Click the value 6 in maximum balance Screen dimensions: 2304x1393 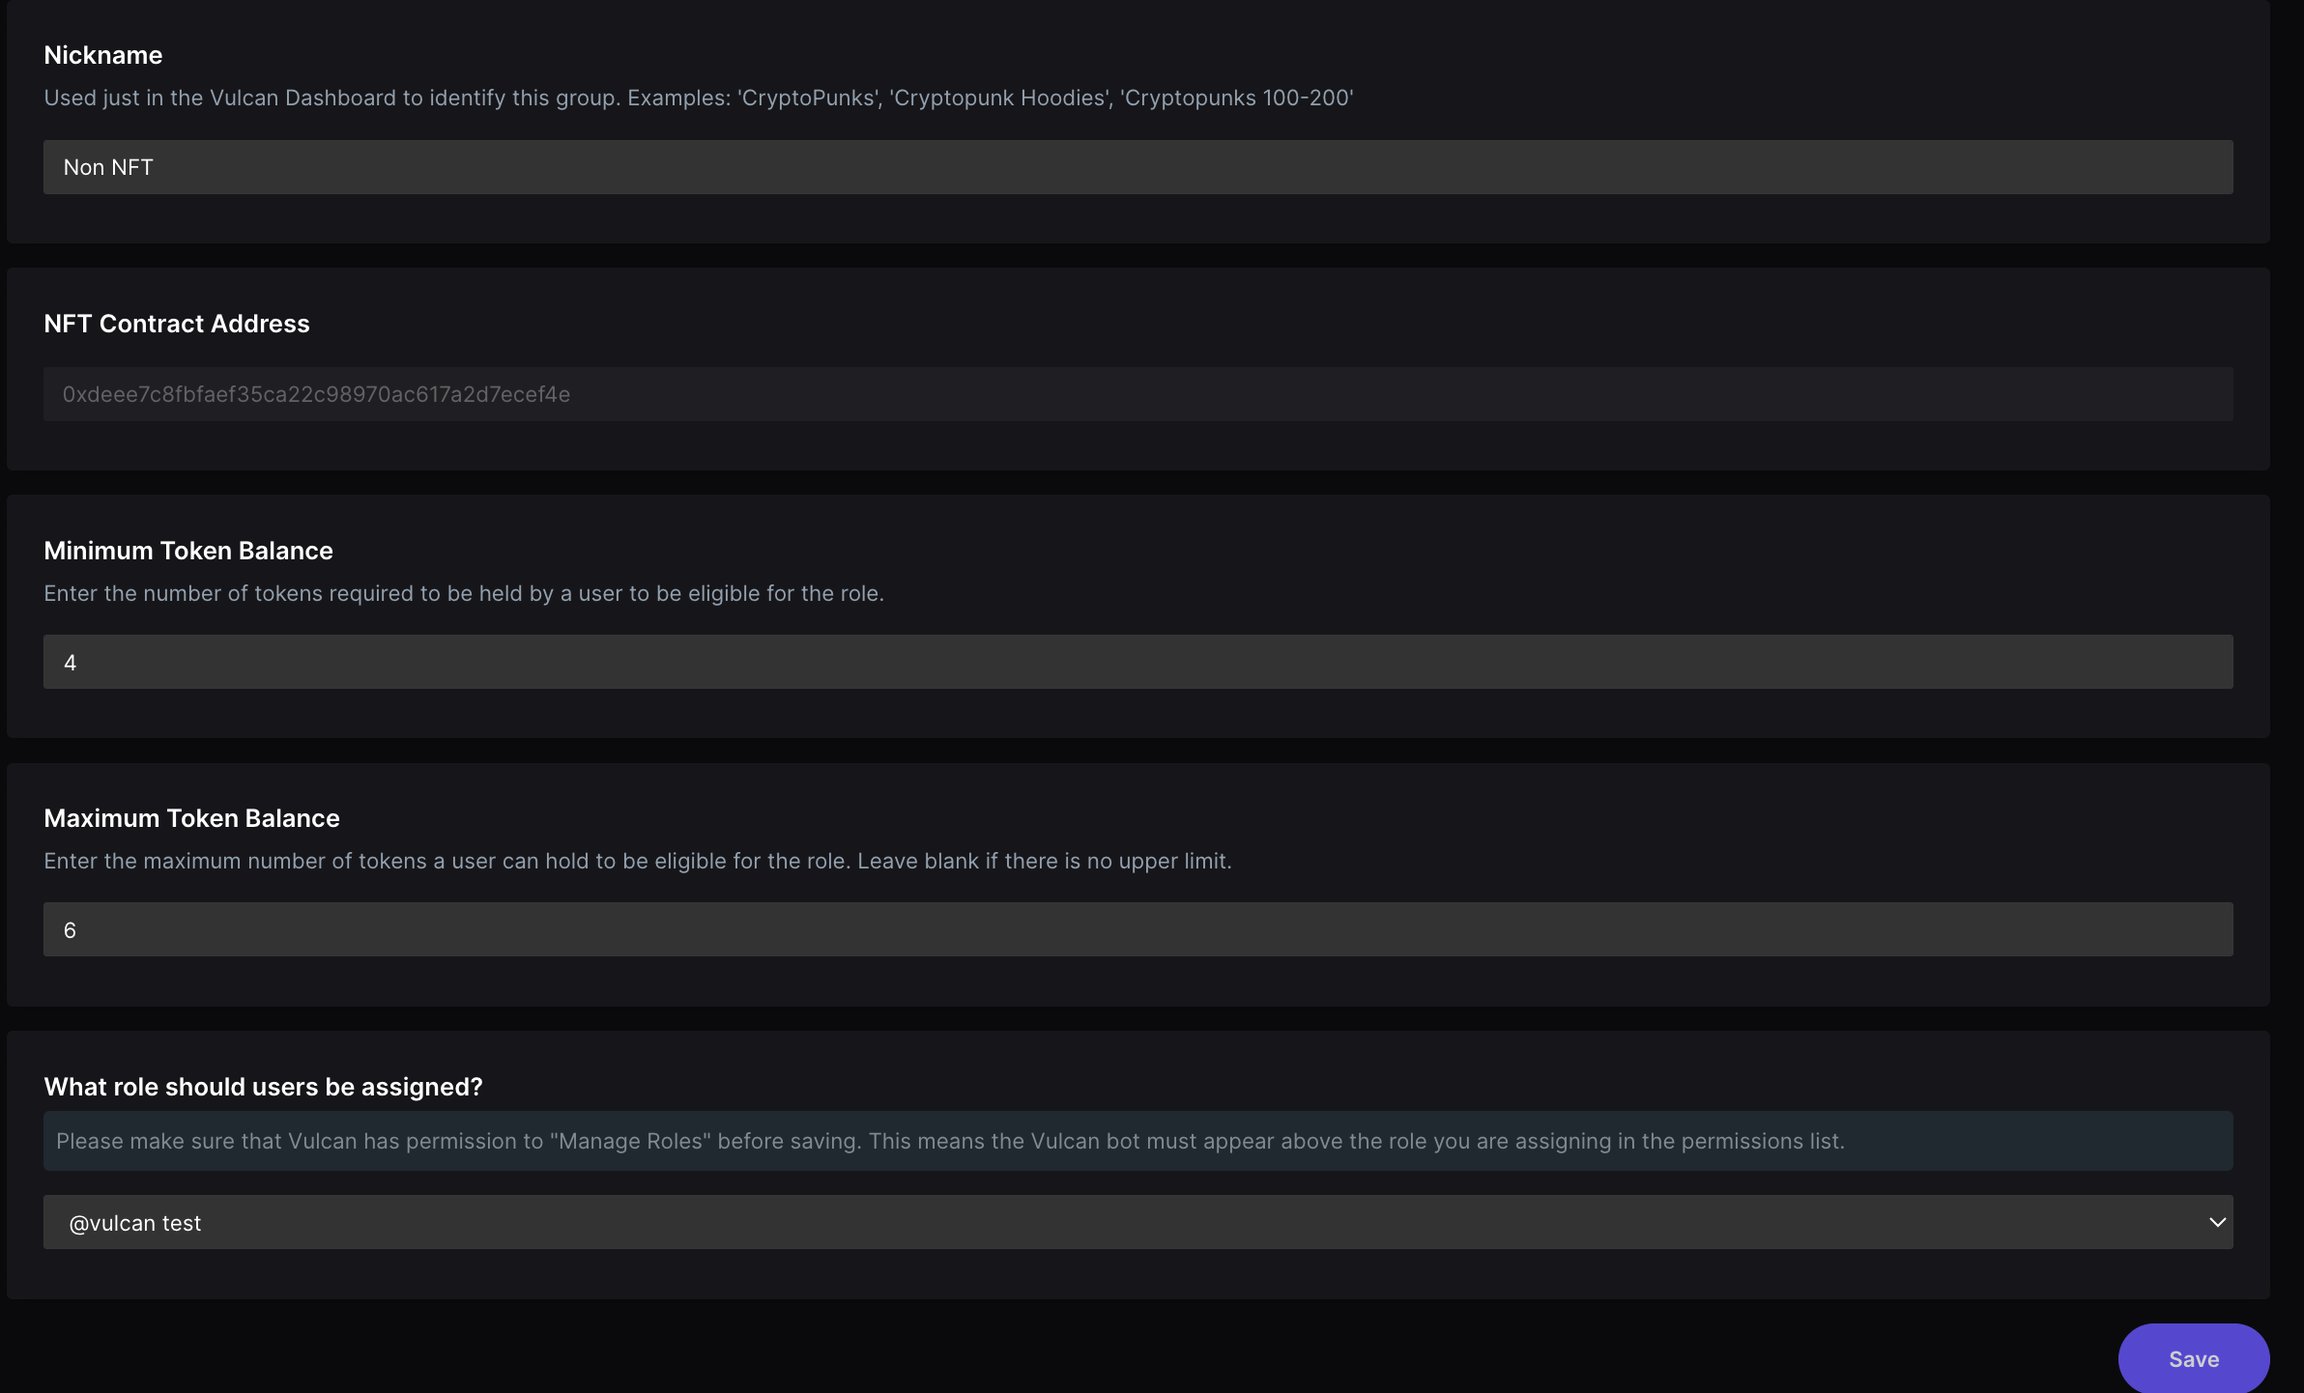[x=70, y=930]
